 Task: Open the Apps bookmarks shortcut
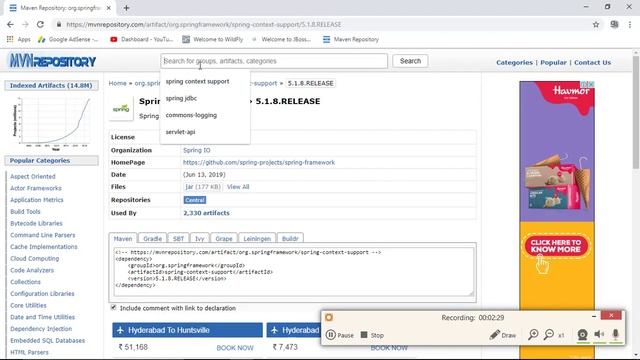[x=19, y=39]
